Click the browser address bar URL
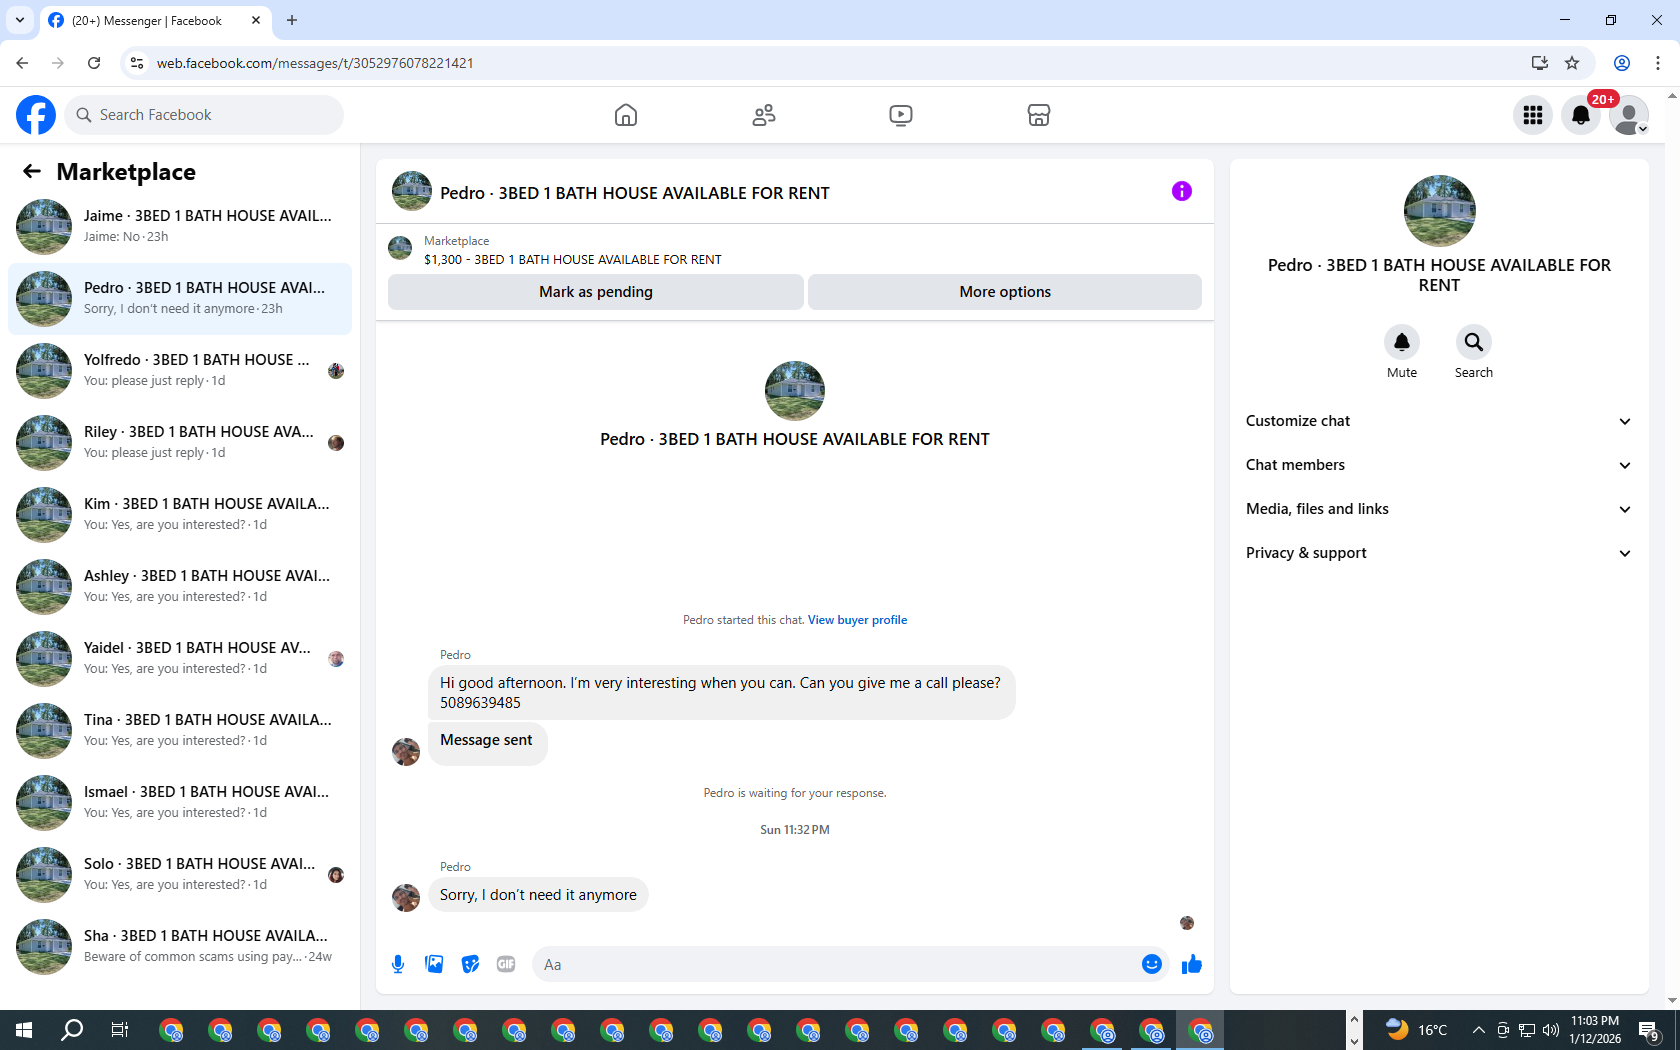Screen dimensions: 1680x1050 pos(315,63)
